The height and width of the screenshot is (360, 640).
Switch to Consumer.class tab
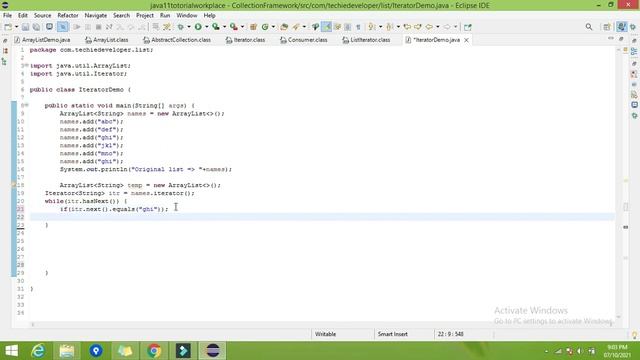pos(304,40)
